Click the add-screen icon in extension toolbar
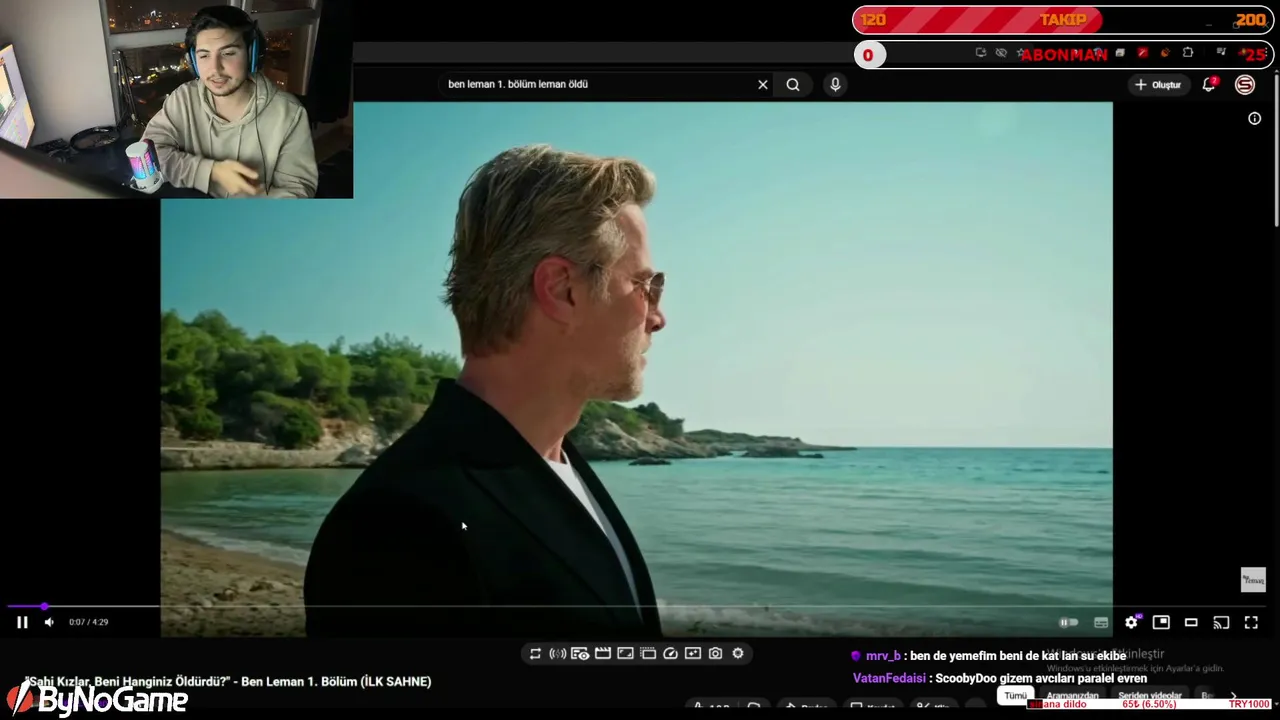 tap(693, 653)
